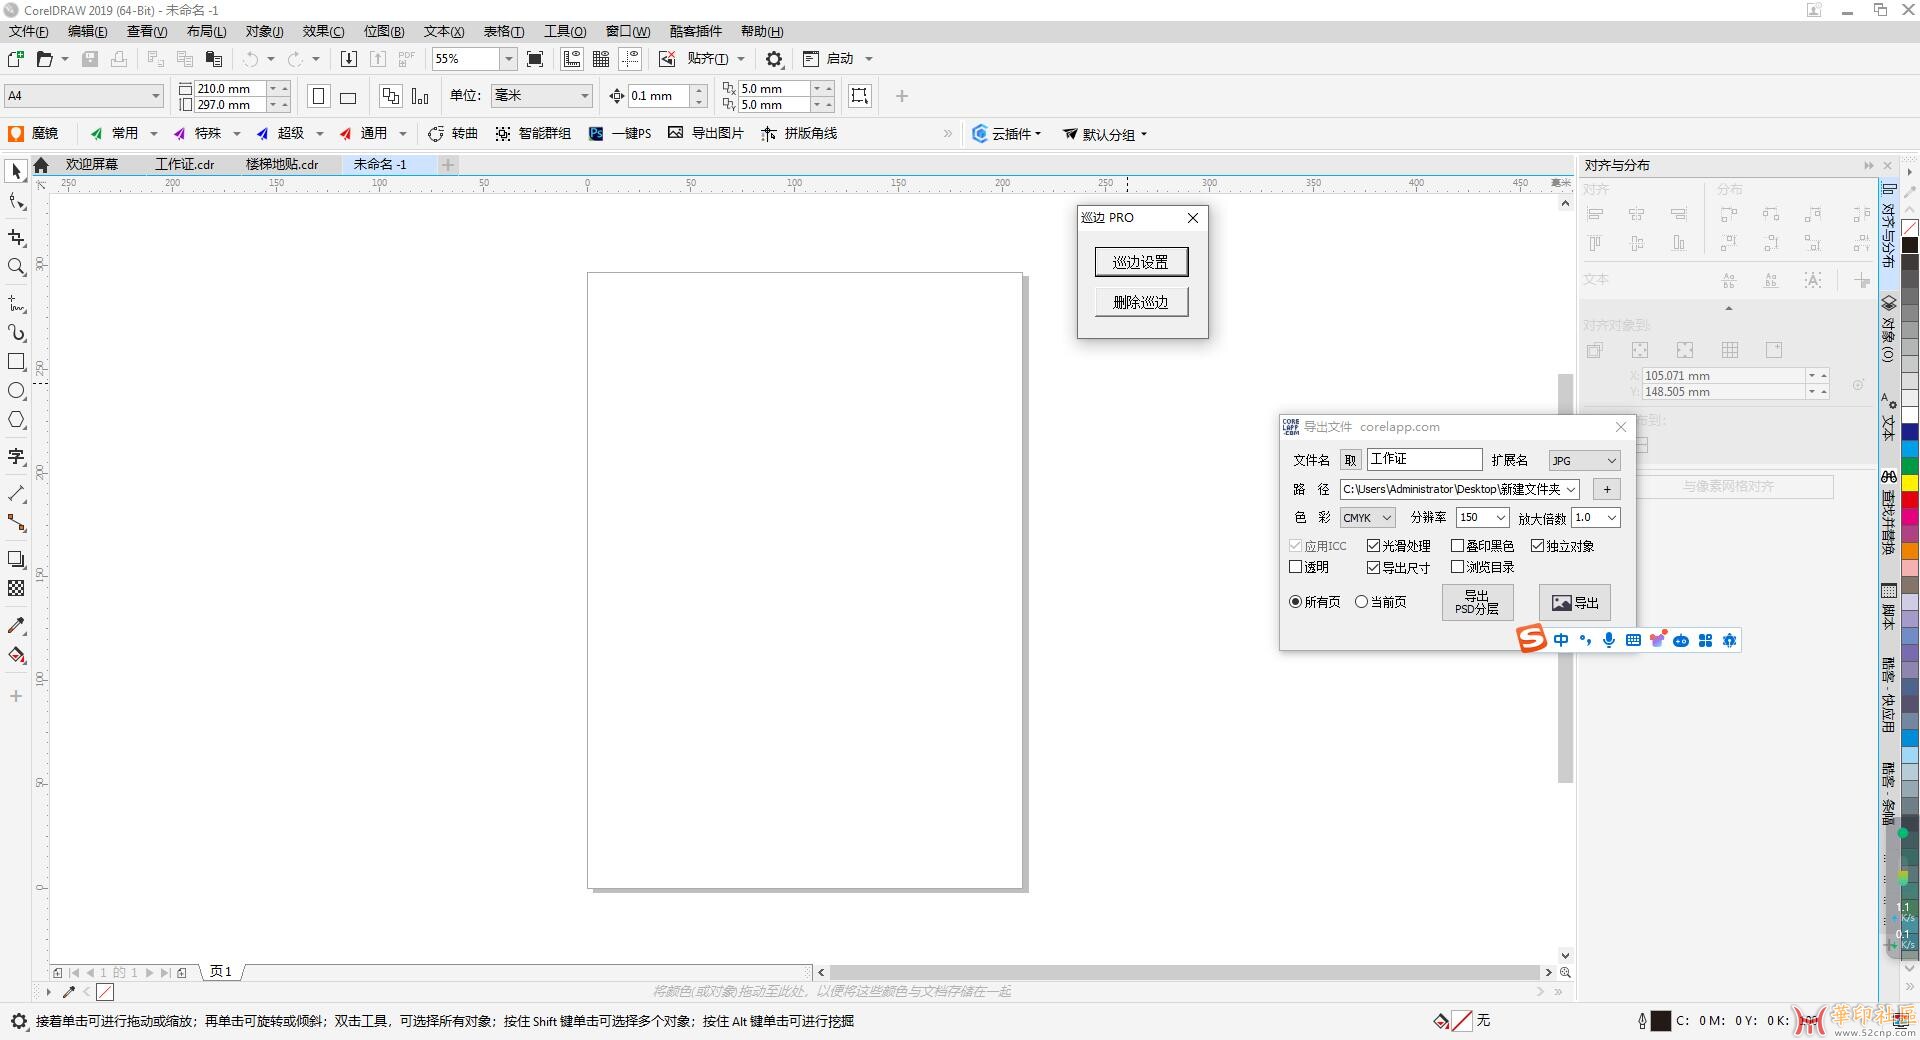Select the Text tool in toolbox
The height and width of the screenshot is (1040, 1920).
pos(16,457)
